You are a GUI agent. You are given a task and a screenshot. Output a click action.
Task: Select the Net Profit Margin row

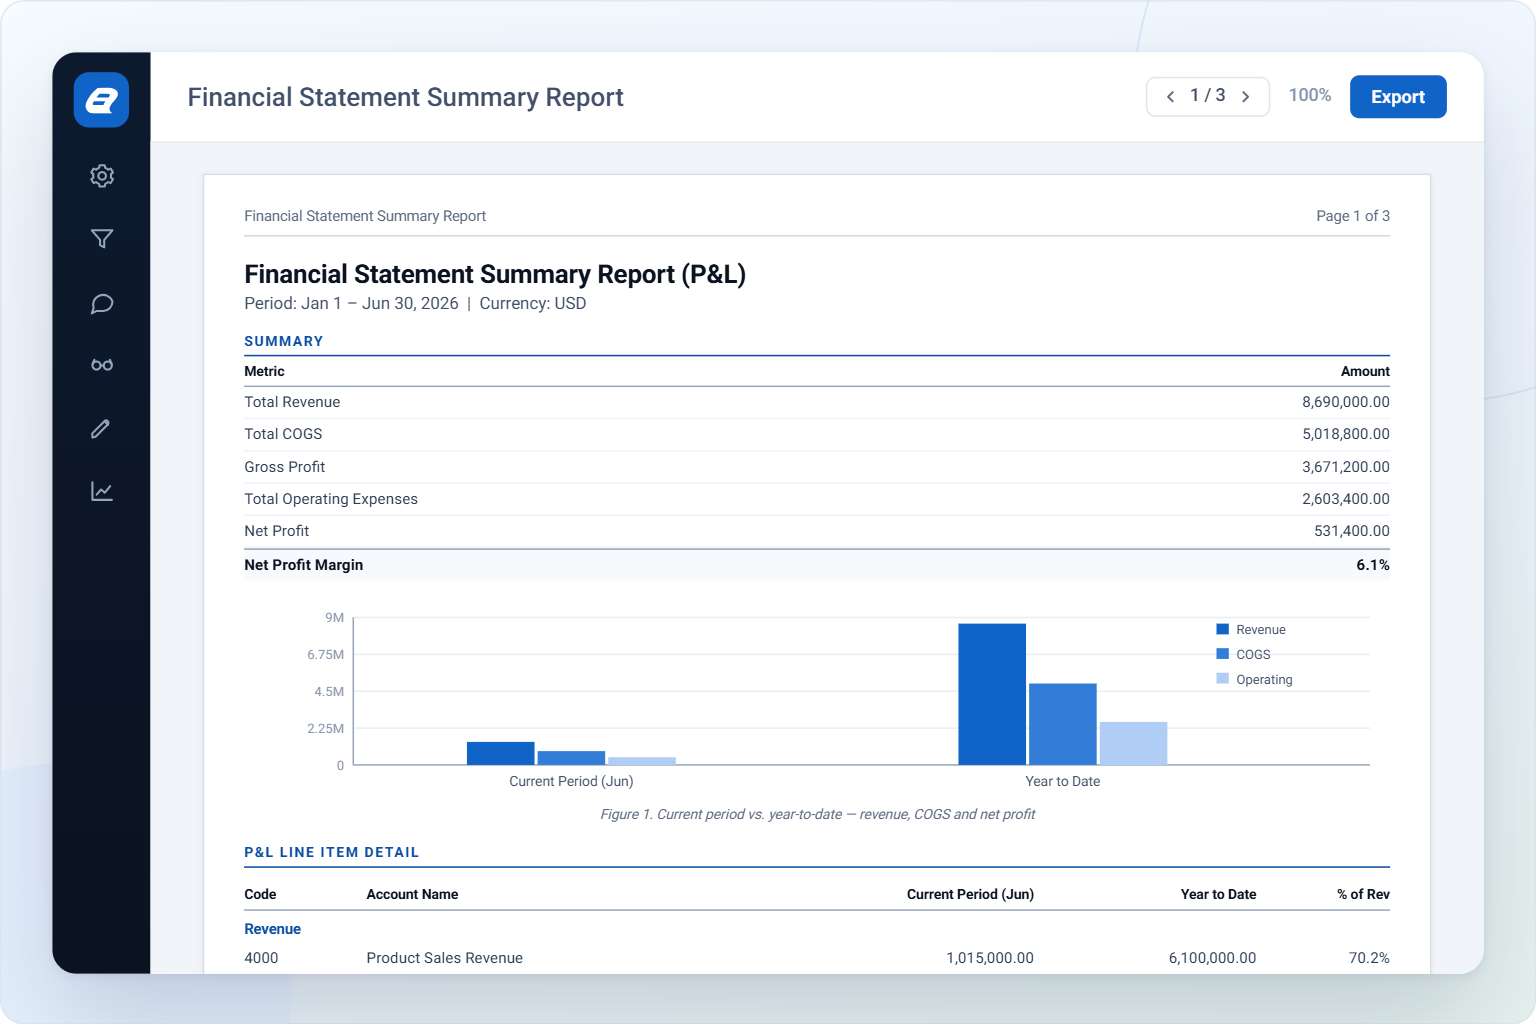[817, 565]
